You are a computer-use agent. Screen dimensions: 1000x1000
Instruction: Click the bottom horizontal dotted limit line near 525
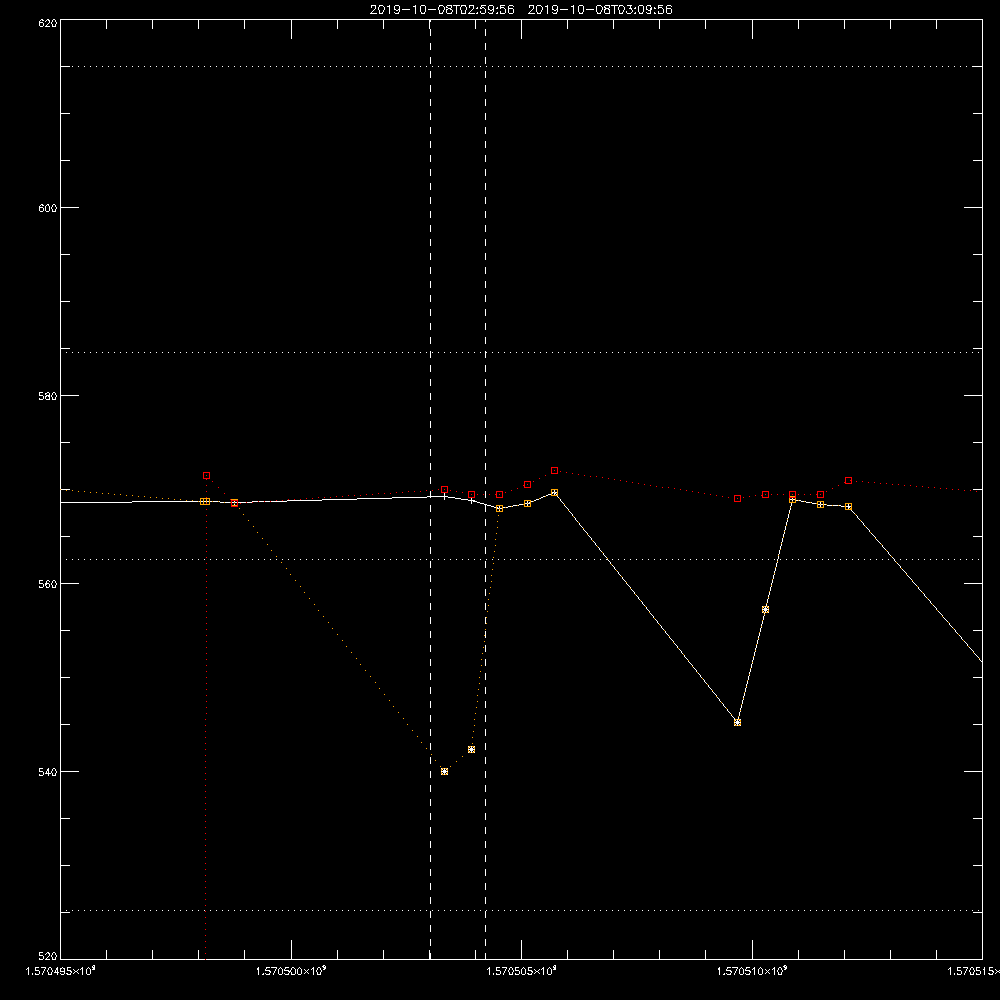[x=521, y=911]
